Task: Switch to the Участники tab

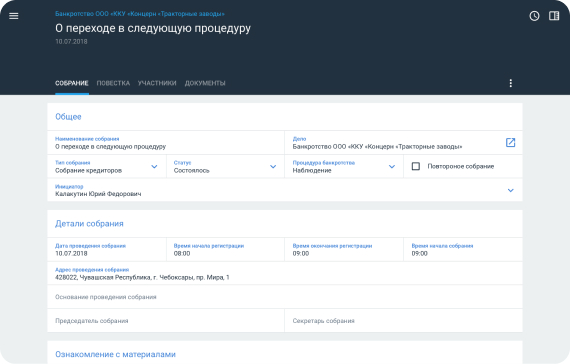Action: pos(157,83)
